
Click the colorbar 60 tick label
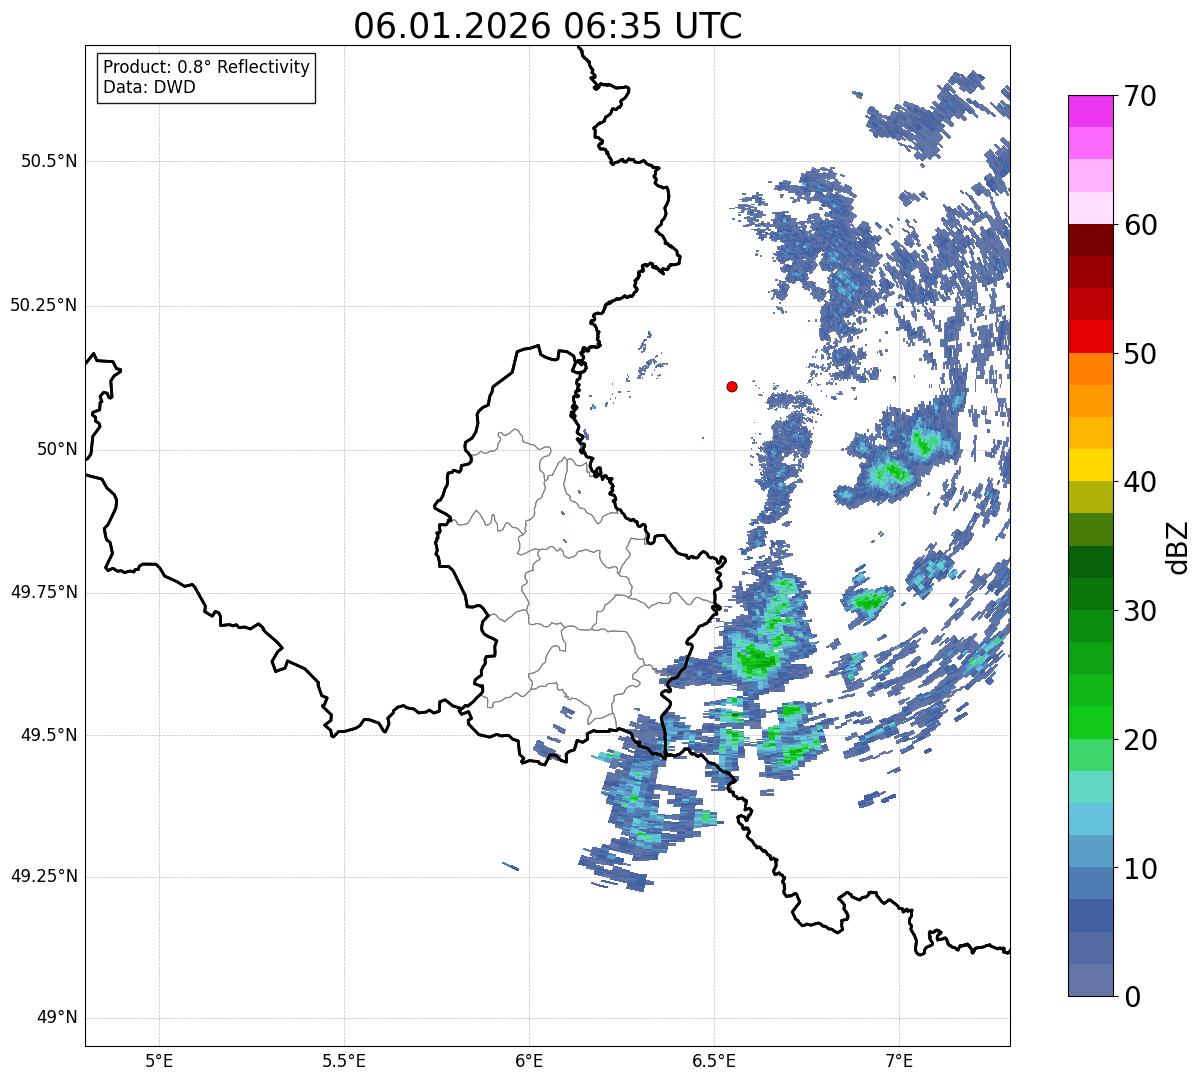tap(1140, 225)
